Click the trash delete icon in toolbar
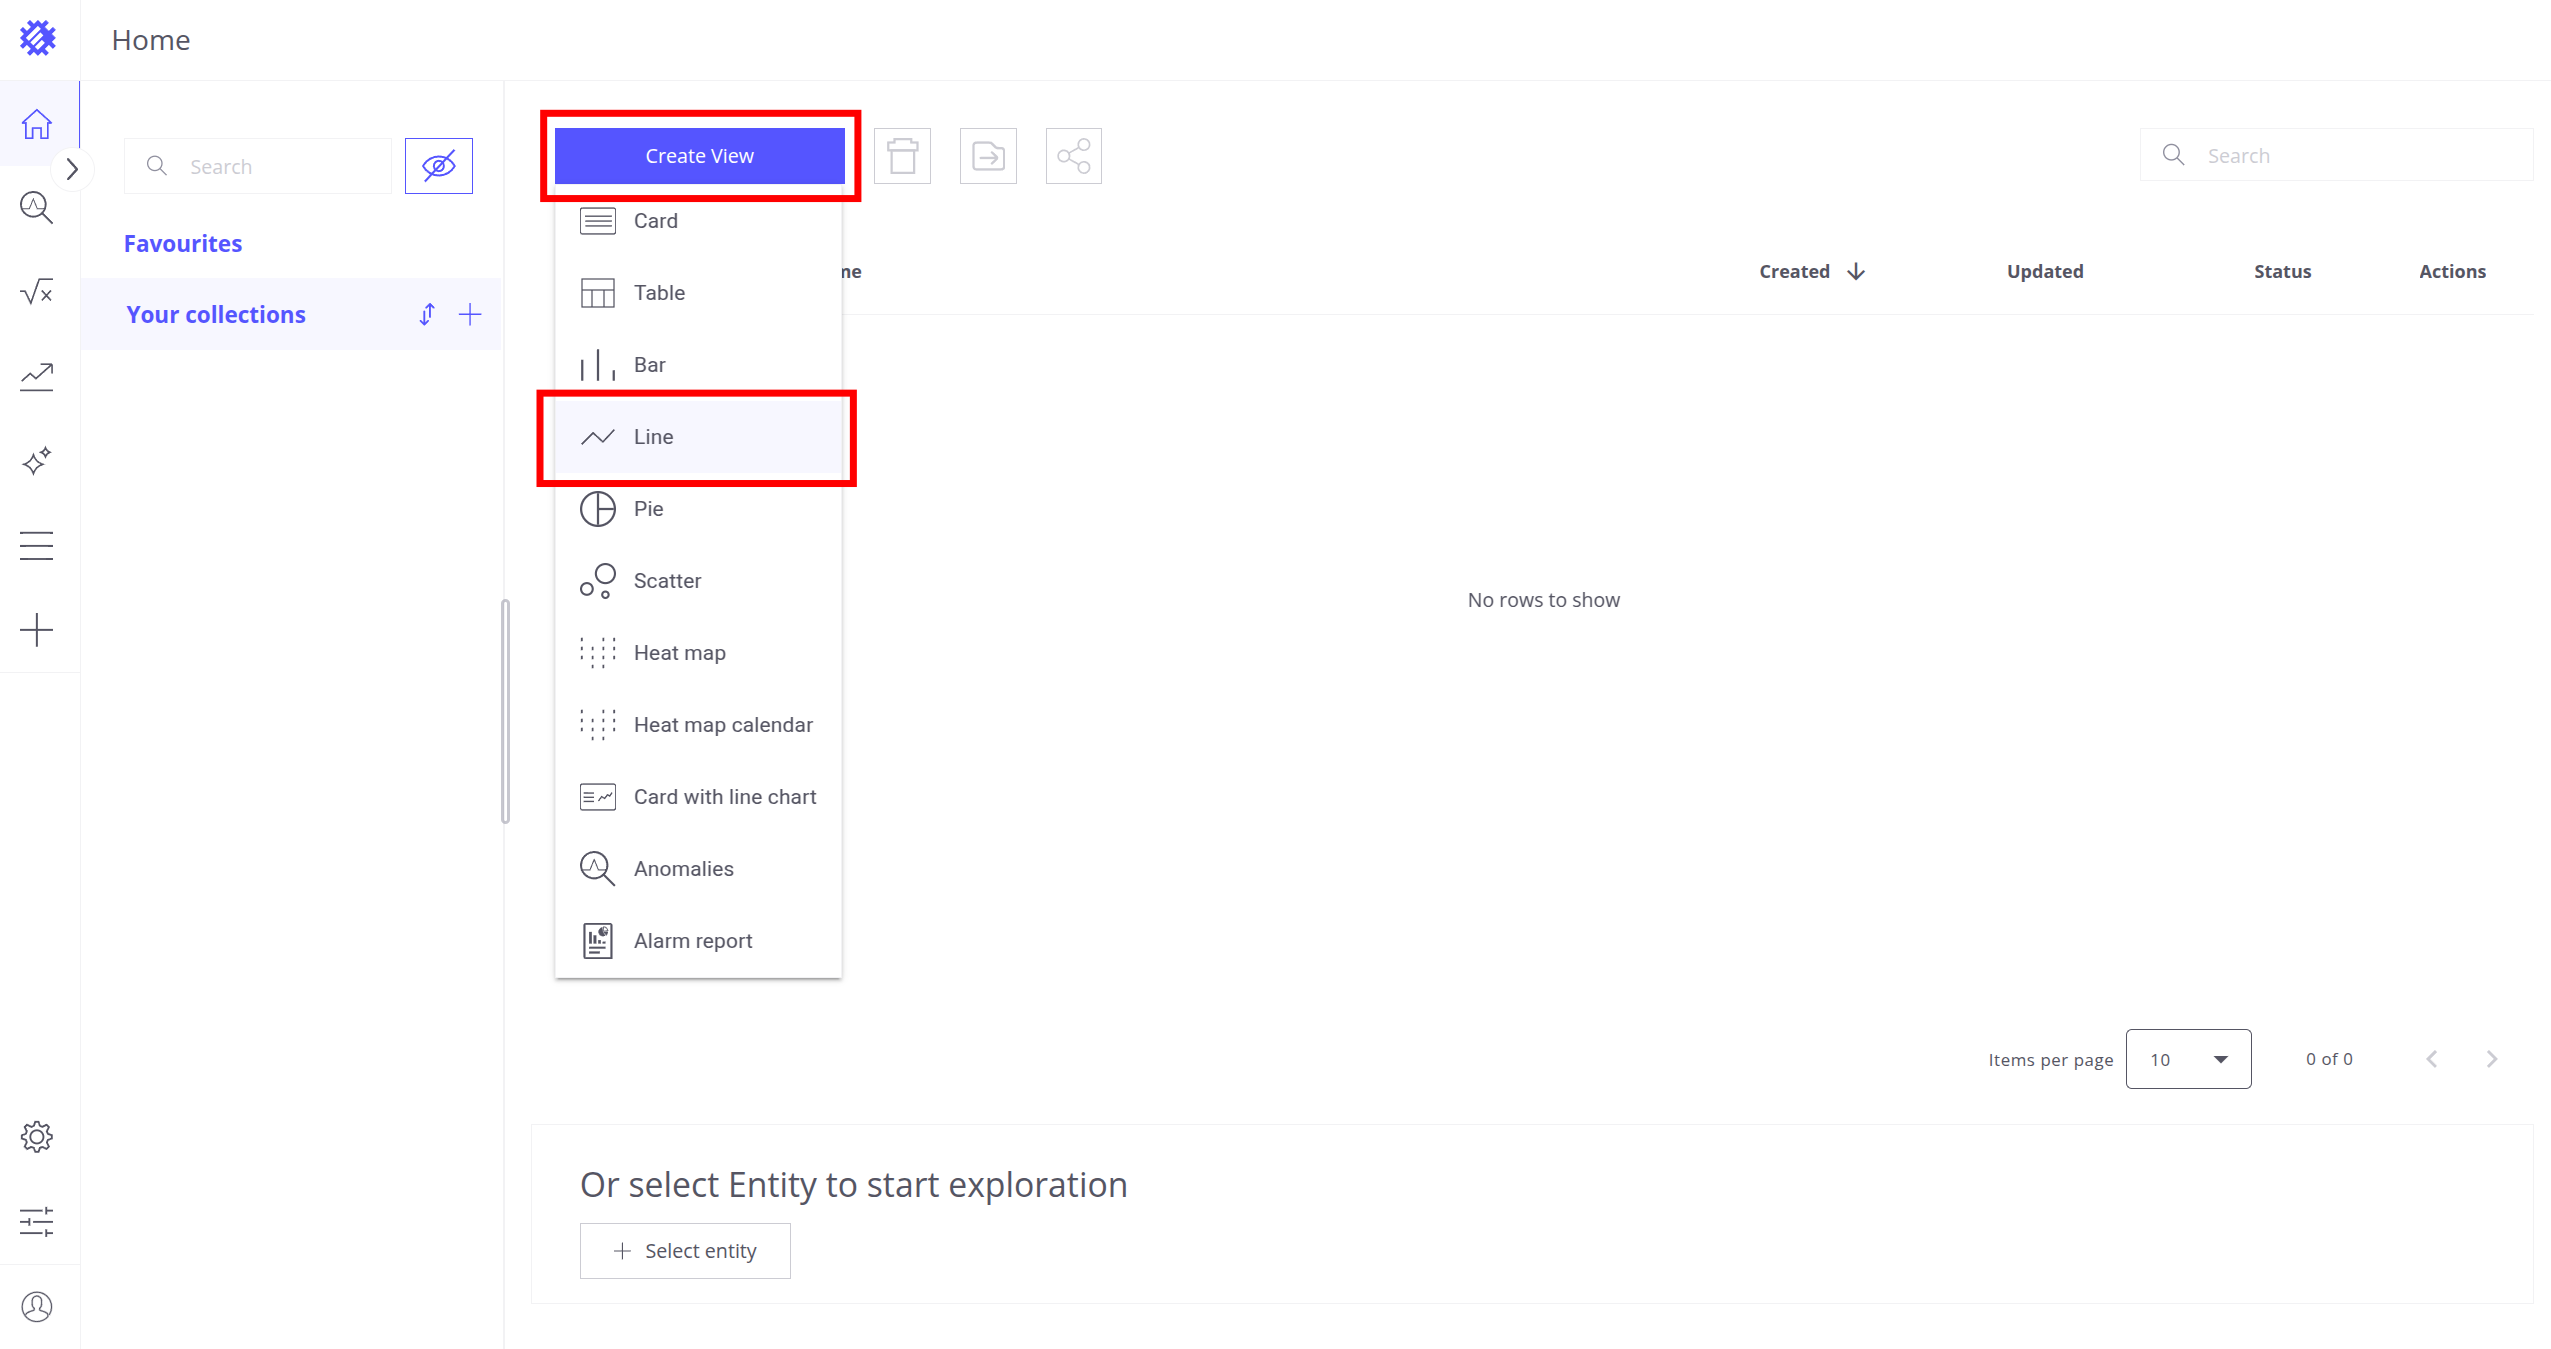The height and width of the screenshot is (1349, 2551). 902,156
